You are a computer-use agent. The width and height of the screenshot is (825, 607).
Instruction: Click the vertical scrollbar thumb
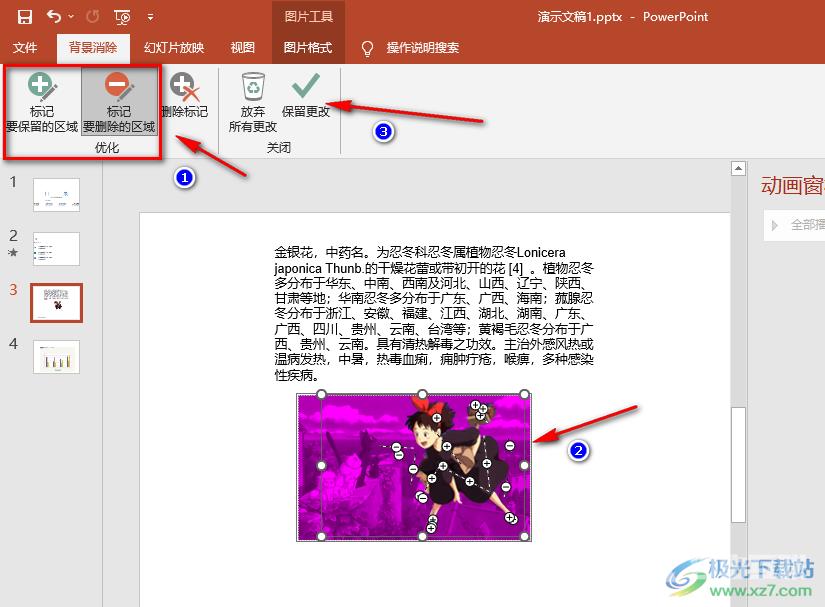point(739,464)
